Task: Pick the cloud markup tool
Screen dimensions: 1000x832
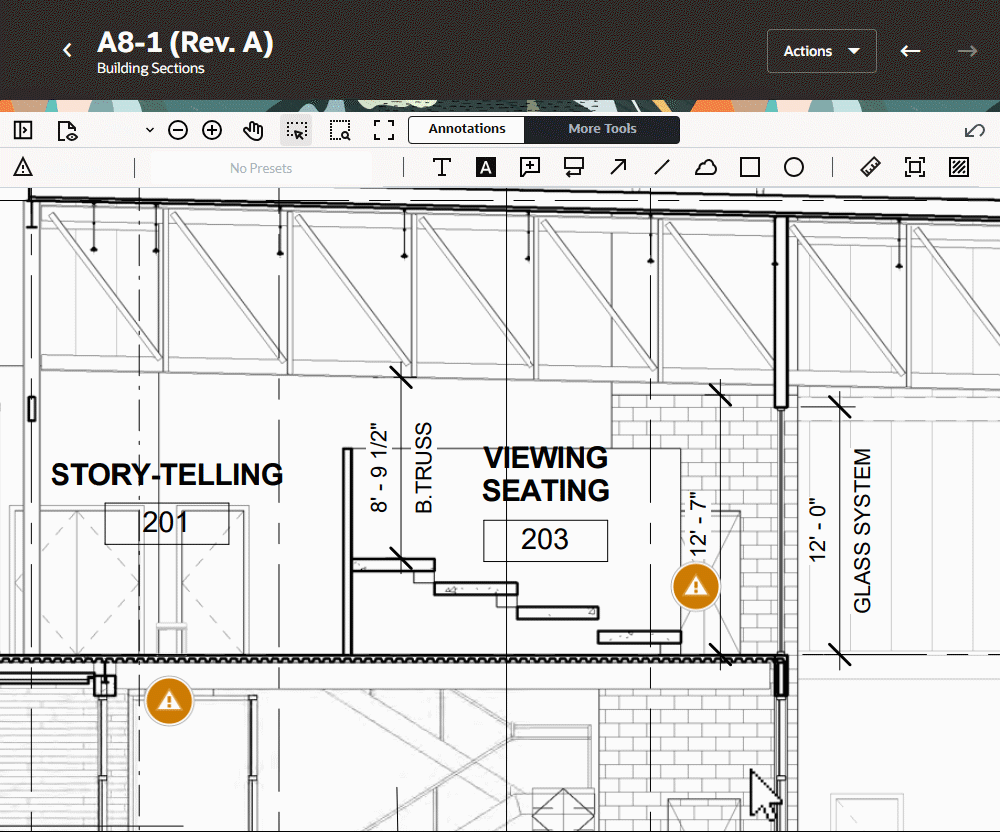Action: 706,167
